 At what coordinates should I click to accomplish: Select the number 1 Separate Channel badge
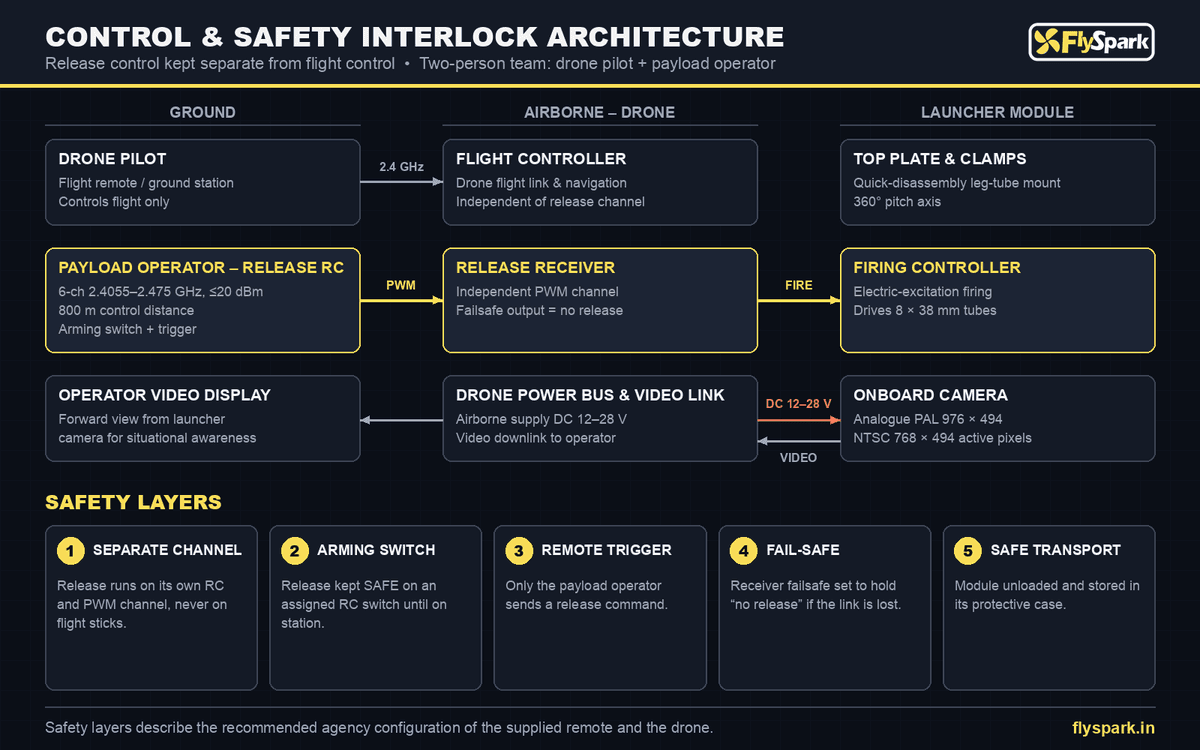70,550
